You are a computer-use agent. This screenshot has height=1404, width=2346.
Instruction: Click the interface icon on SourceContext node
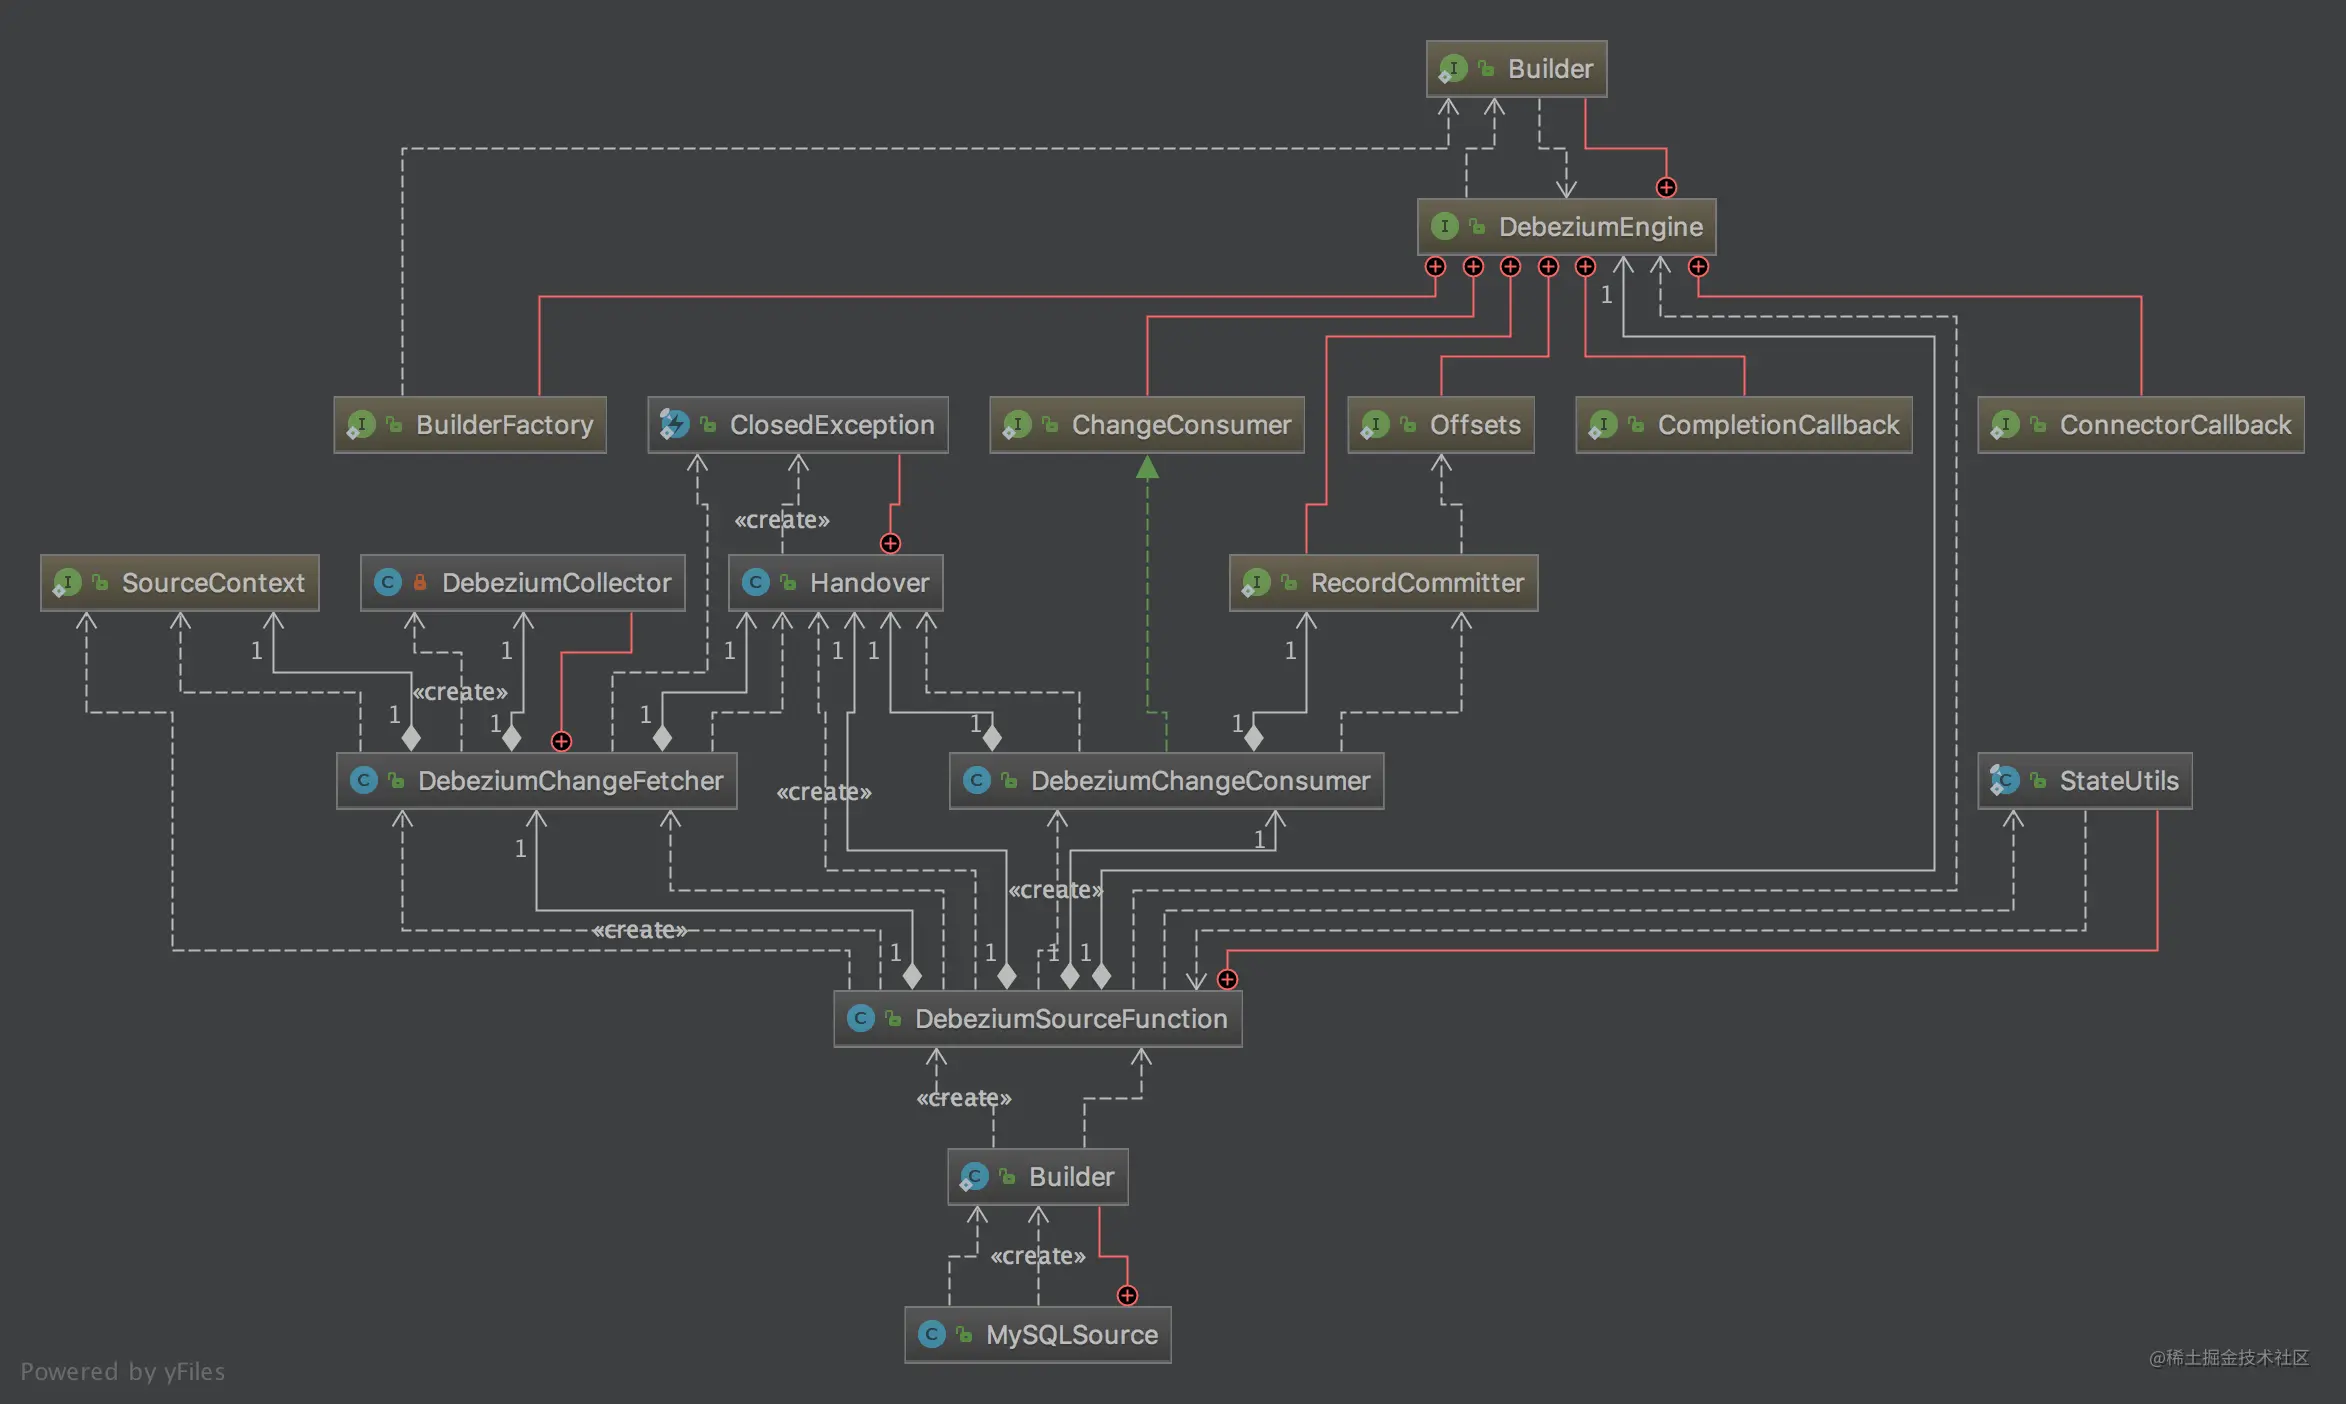pyautogui.click(x=67, y=582)
